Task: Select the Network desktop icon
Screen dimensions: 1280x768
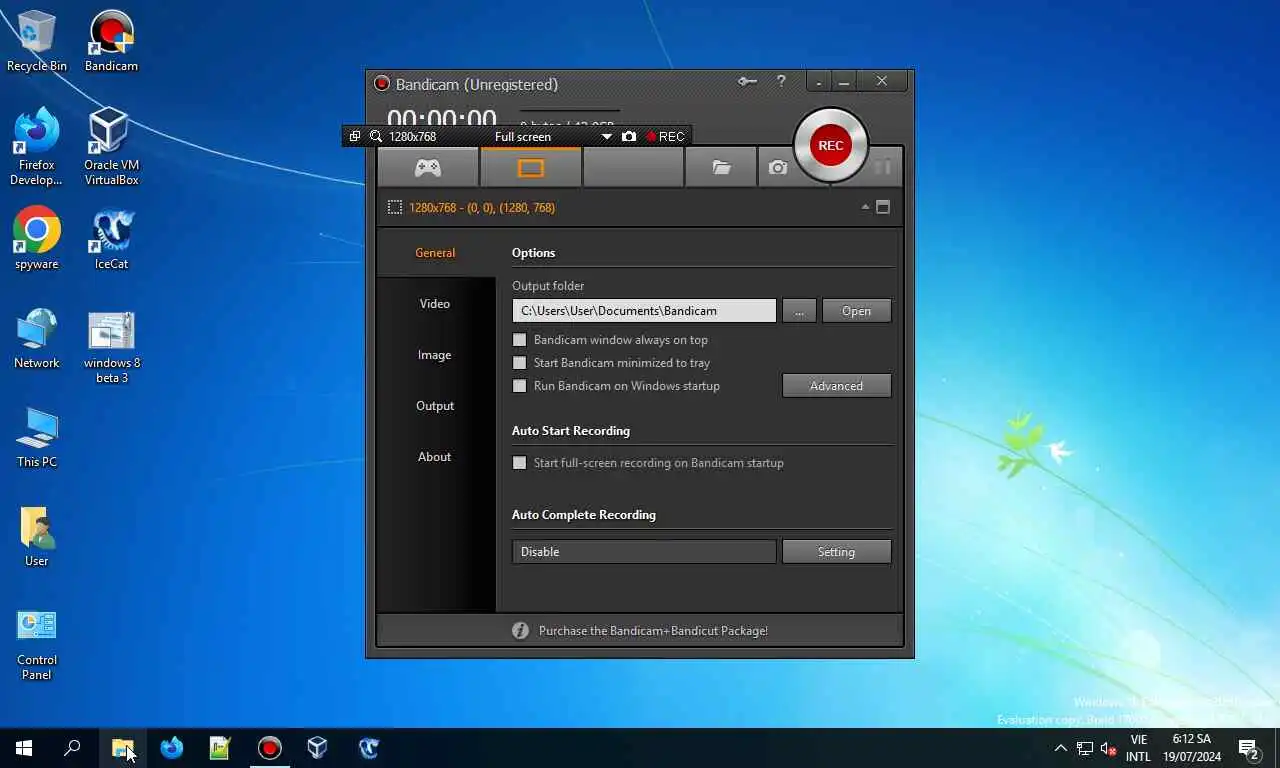Action: (x=37, y=338)
